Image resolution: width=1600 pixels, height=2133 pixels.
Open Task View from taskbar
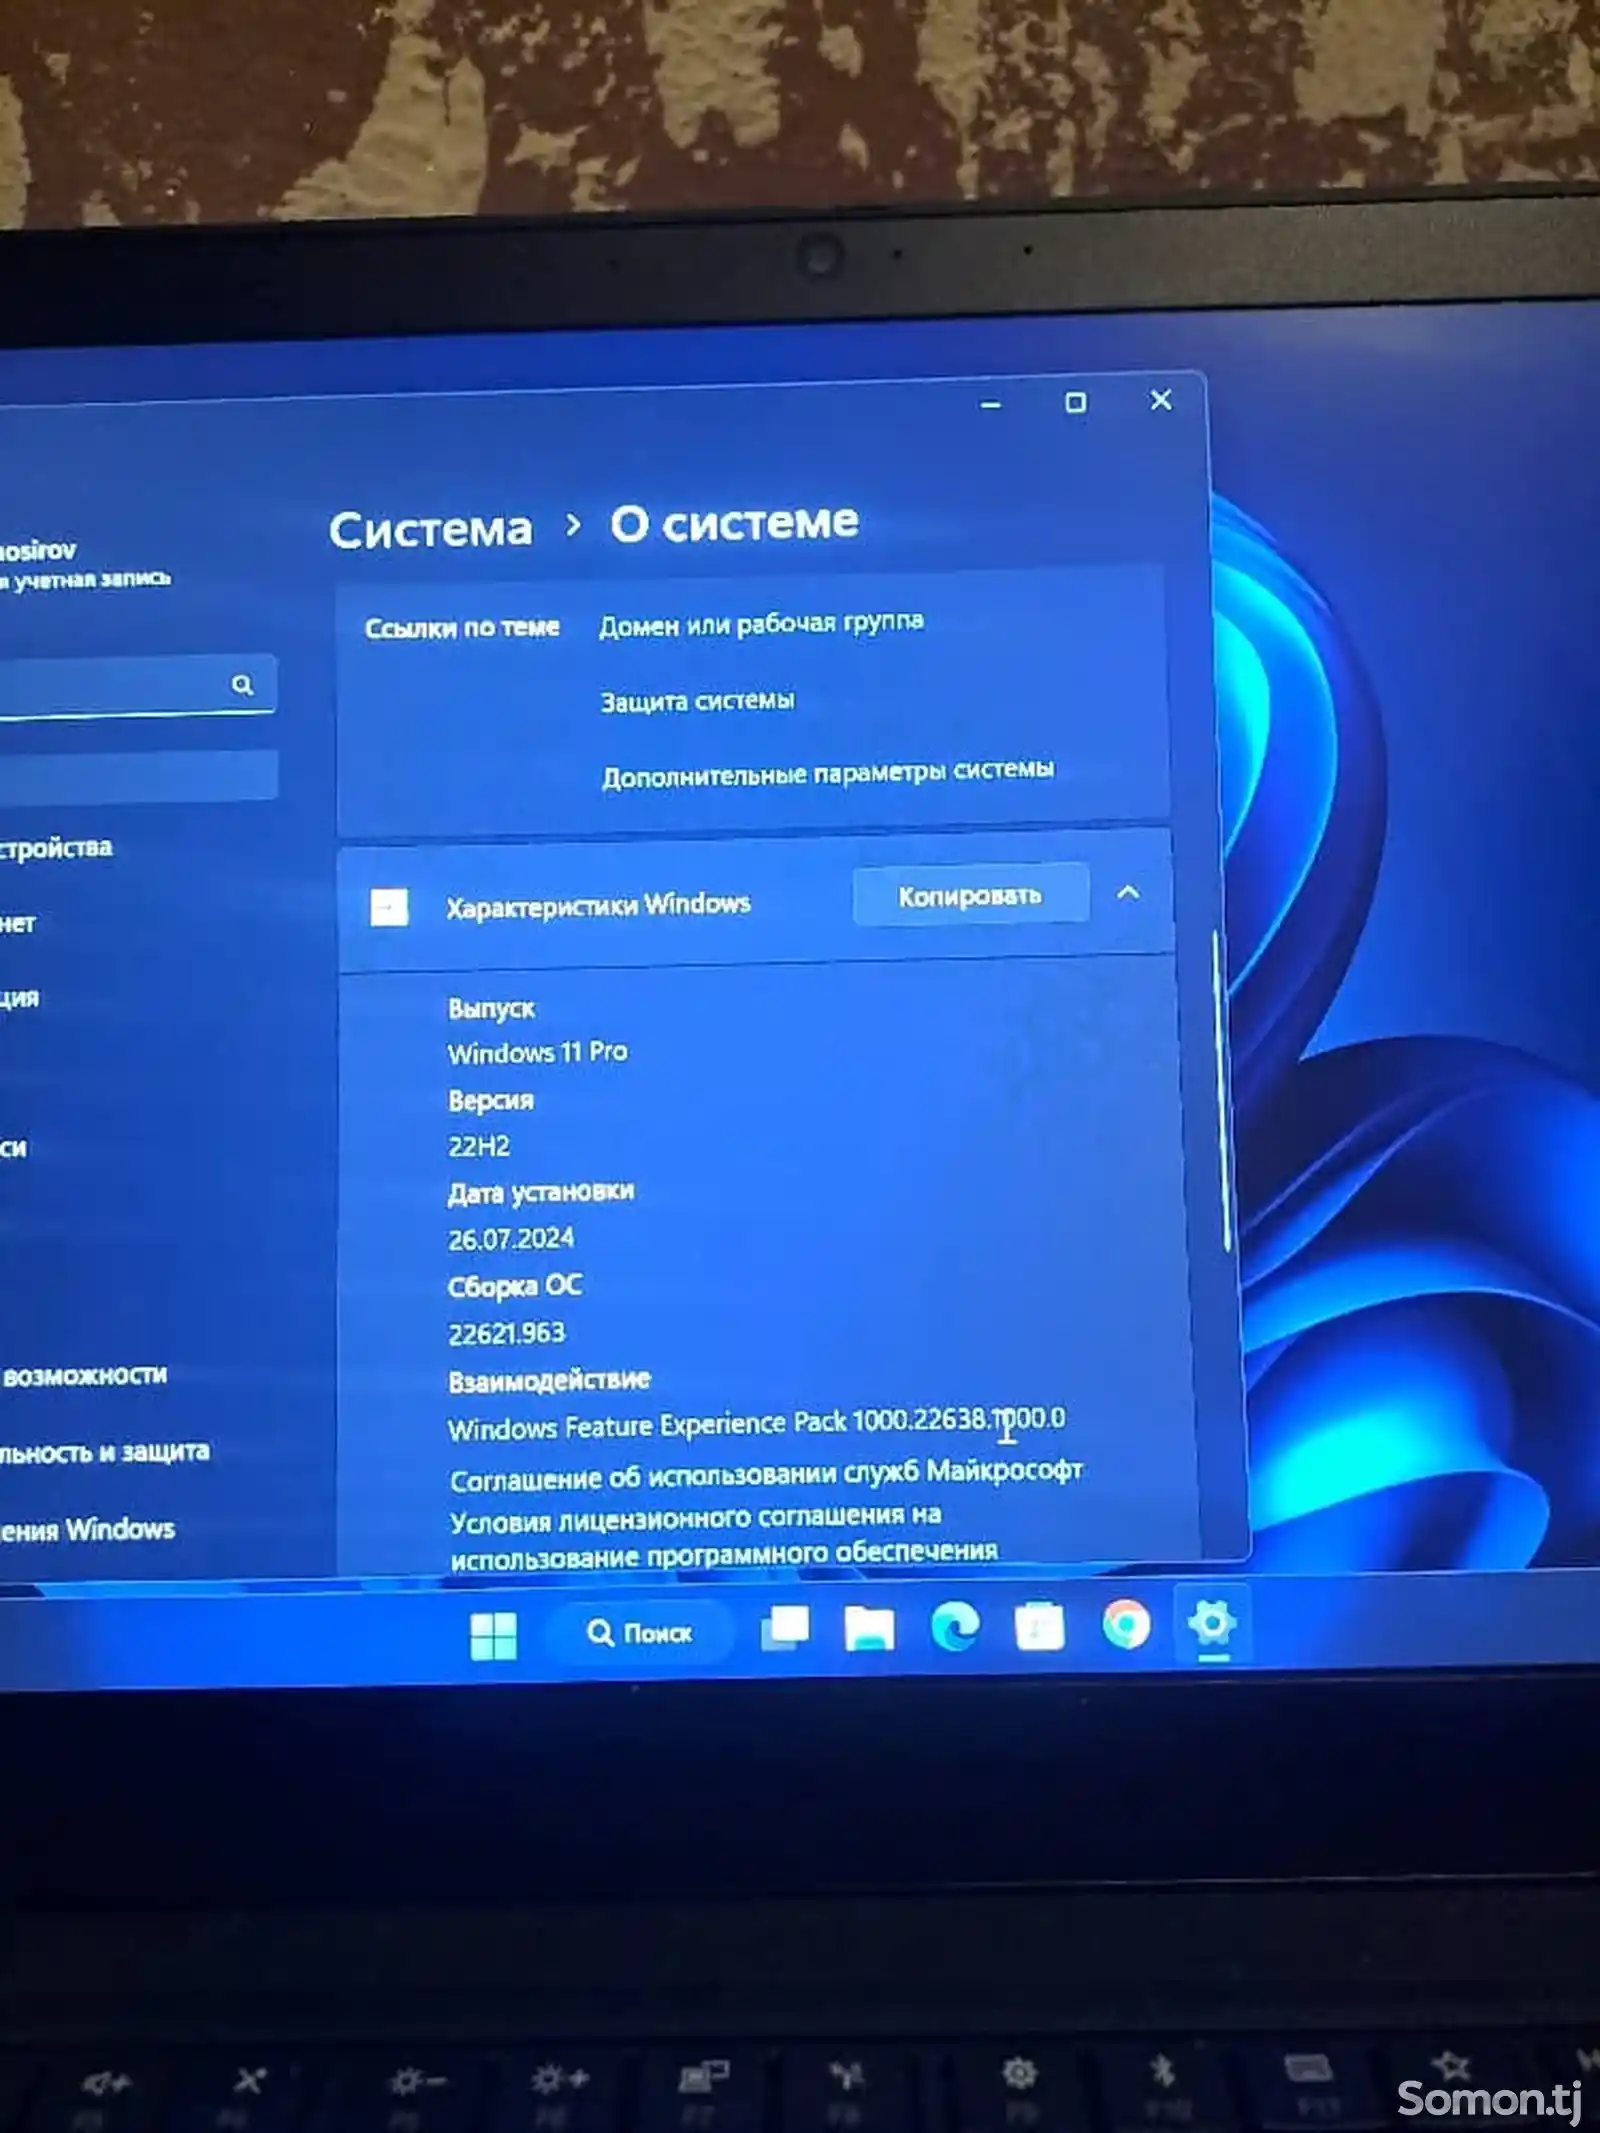pyautogui.click(x=785, y=1629)
